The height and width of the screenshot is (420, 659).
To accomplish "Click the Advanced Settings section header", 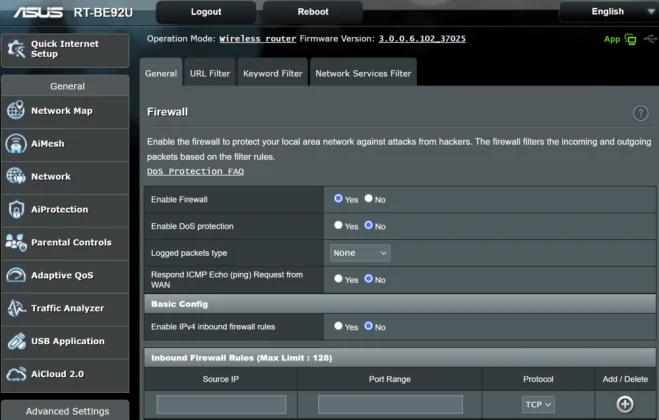I will [x=67, y=411].
